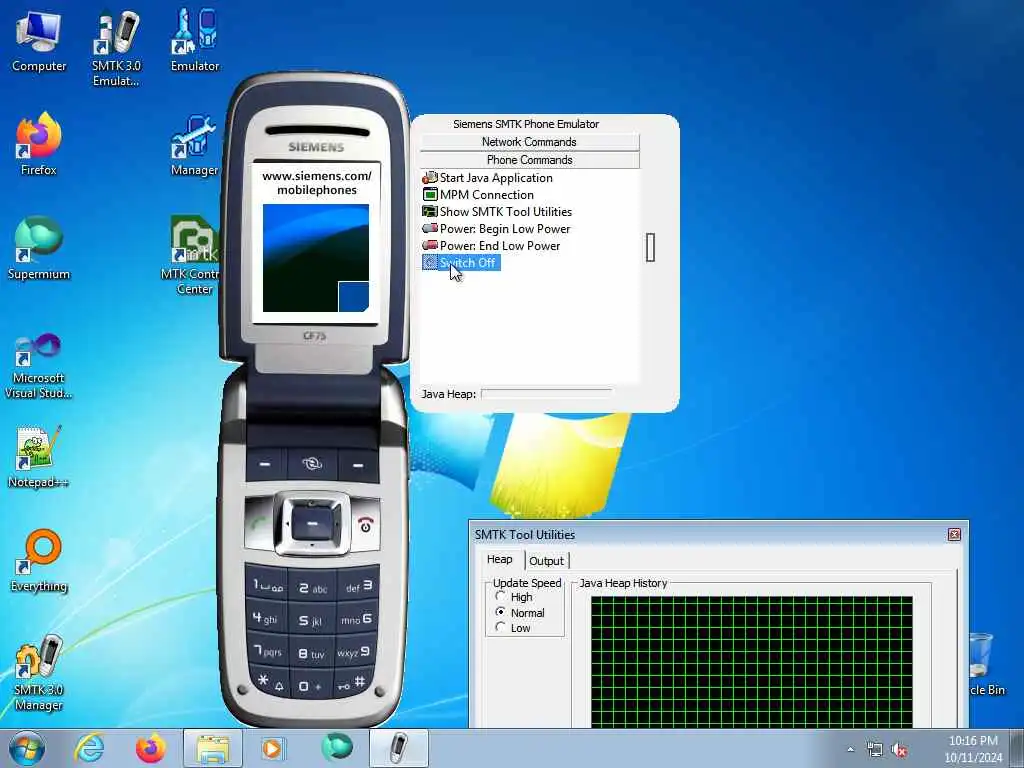
Task: Tap the 8 tuv key on keypad
Action: tap(312, 653)
